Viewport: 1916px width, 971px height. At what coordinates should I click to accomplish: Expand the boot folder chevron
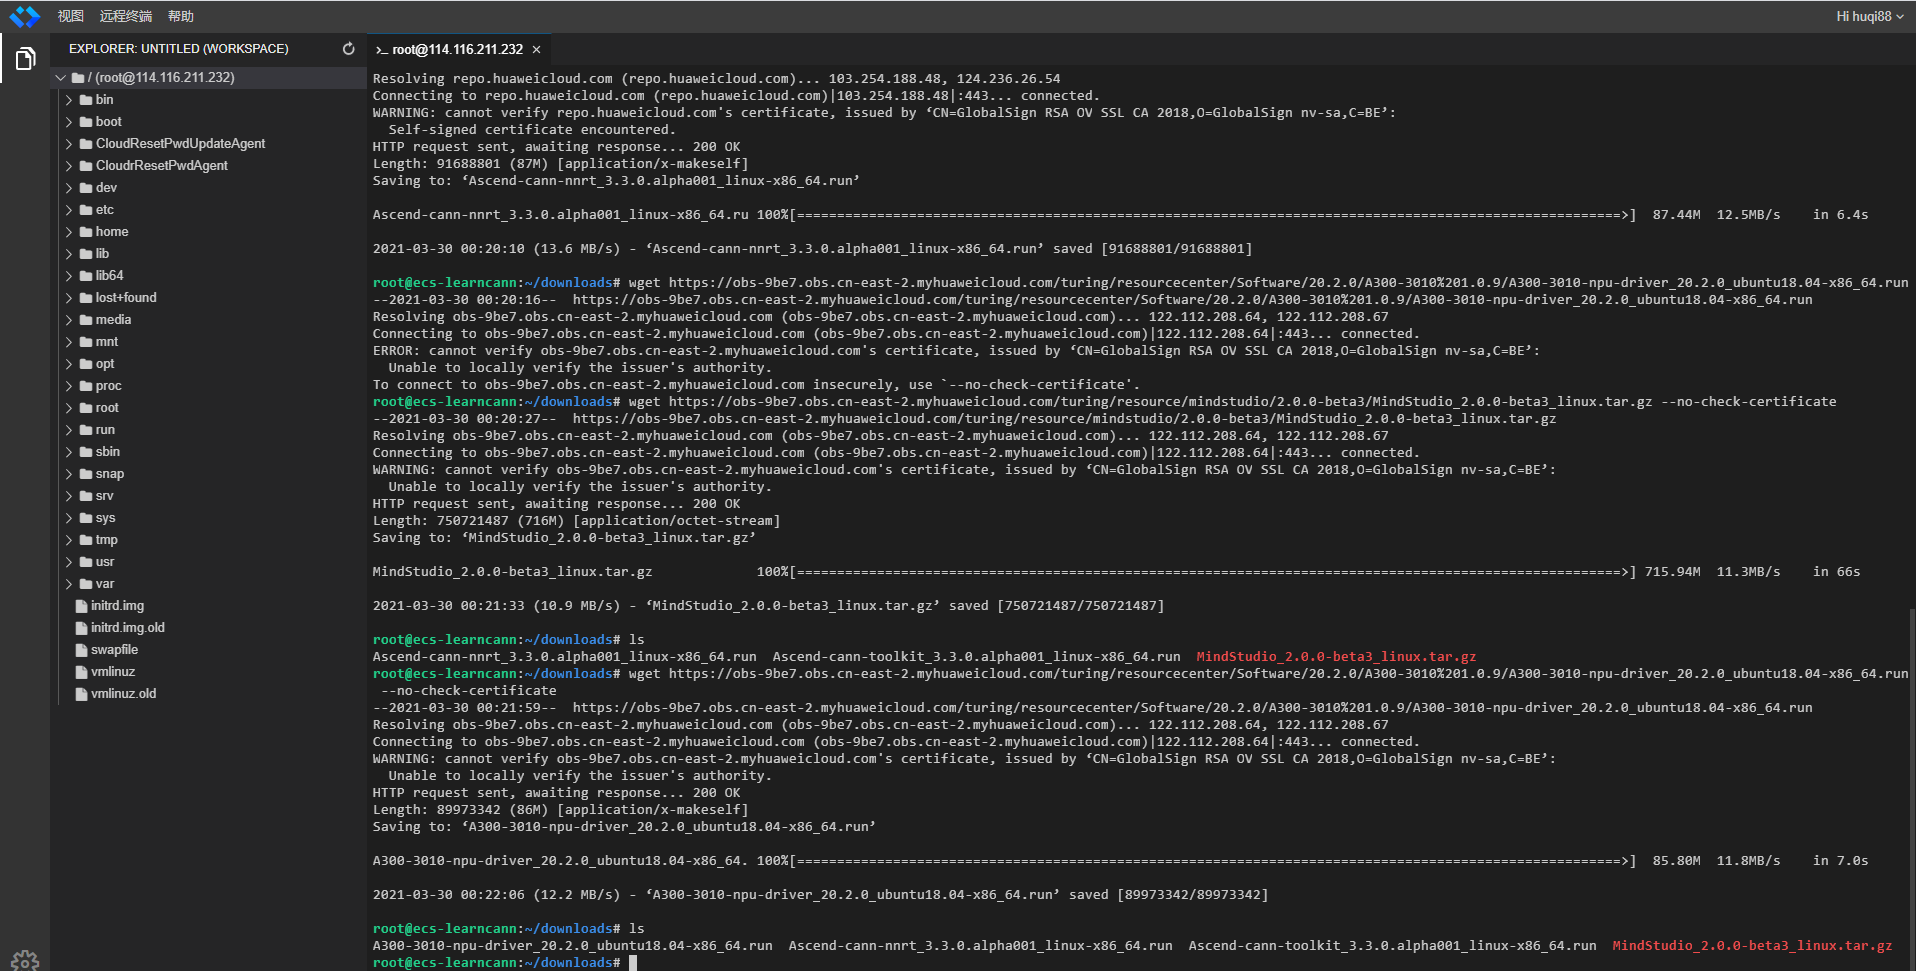[69, 122]
